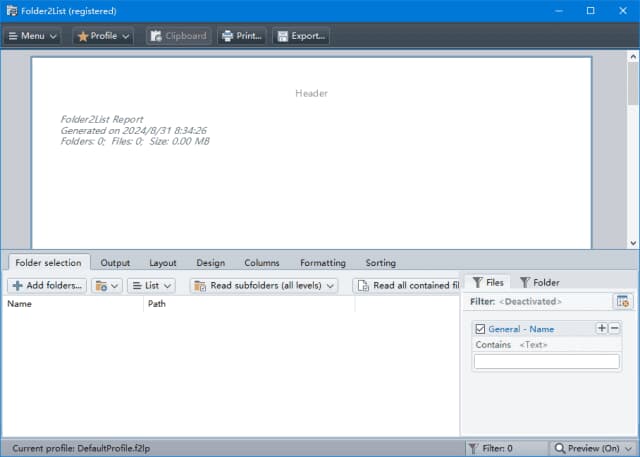Click the Print toolbar button

coord(241,36)
